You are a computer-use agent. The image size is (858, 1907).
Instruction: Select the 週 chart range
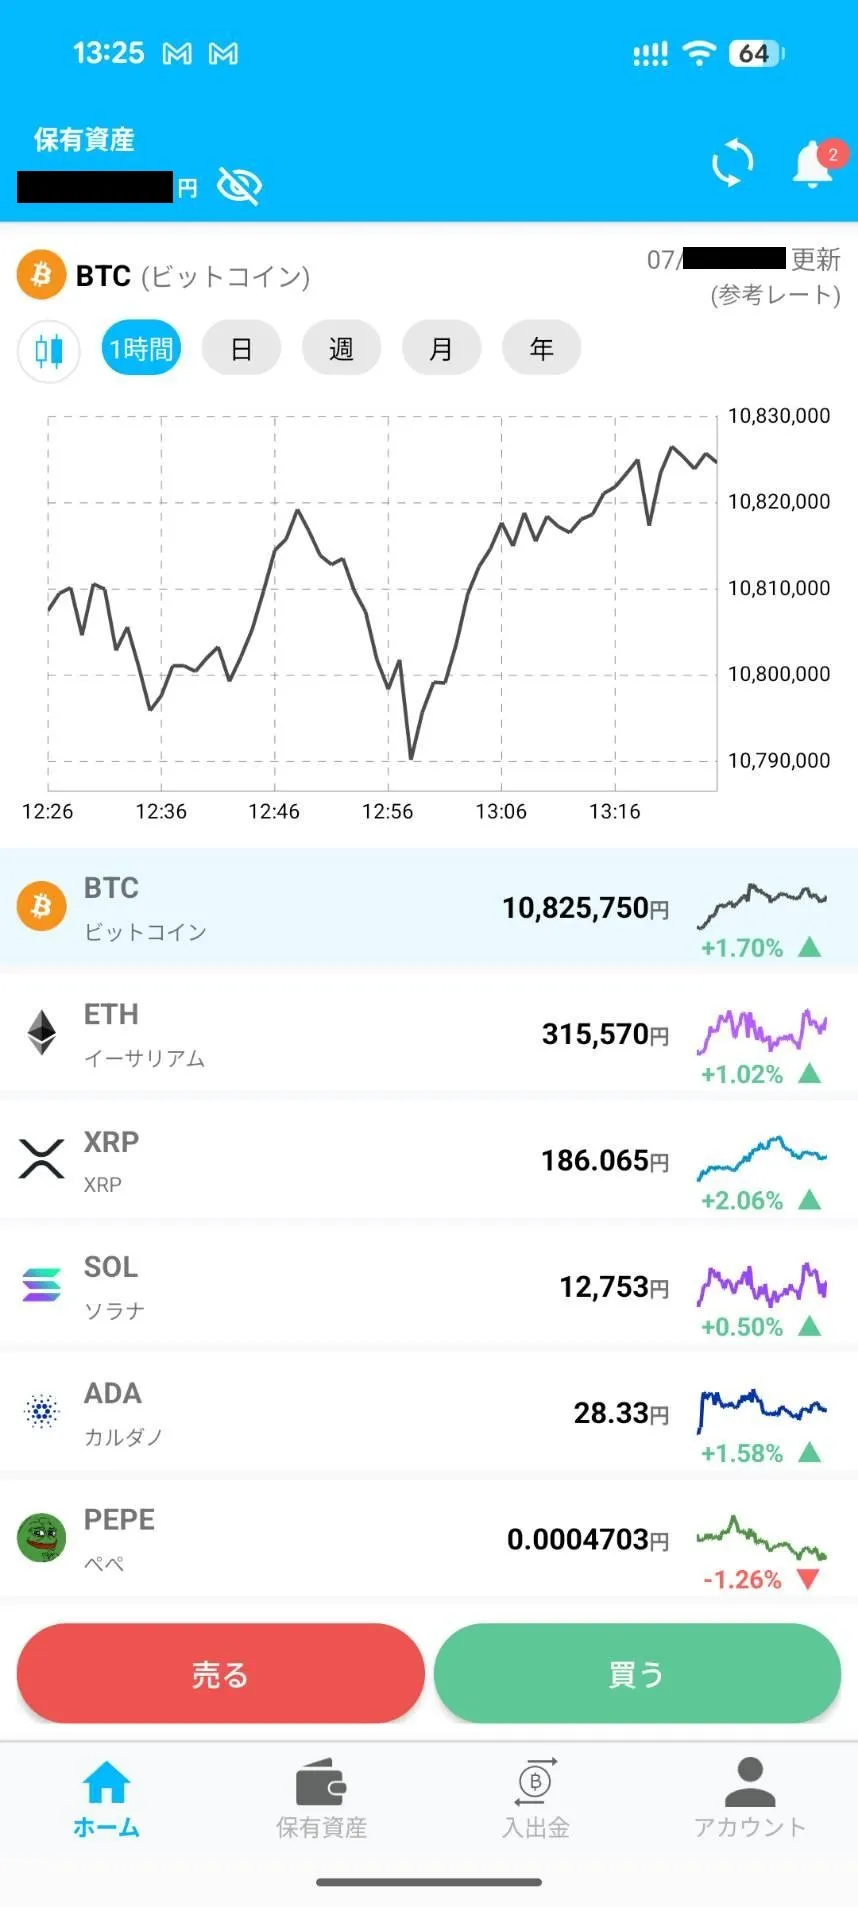[341, 348]
